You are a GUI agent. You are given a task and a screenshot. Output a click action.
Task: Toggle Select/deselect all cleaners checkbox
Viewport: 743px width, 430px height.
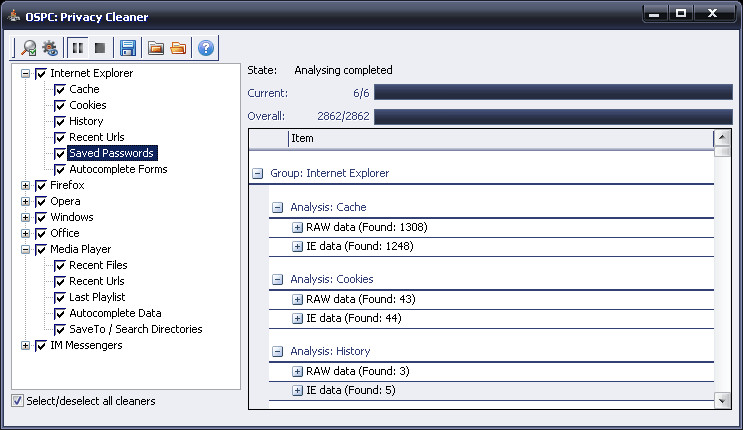18,401
